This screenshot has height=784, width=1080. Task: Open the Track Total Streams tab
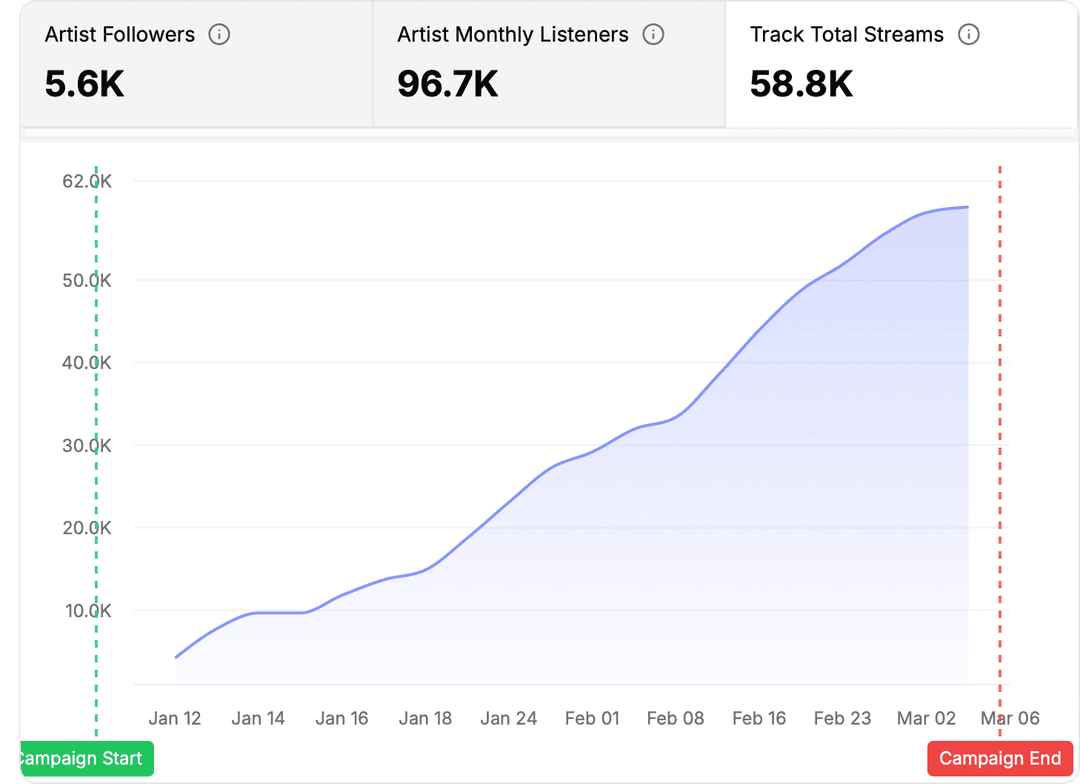pyautogui.click(x=900, y=64)
